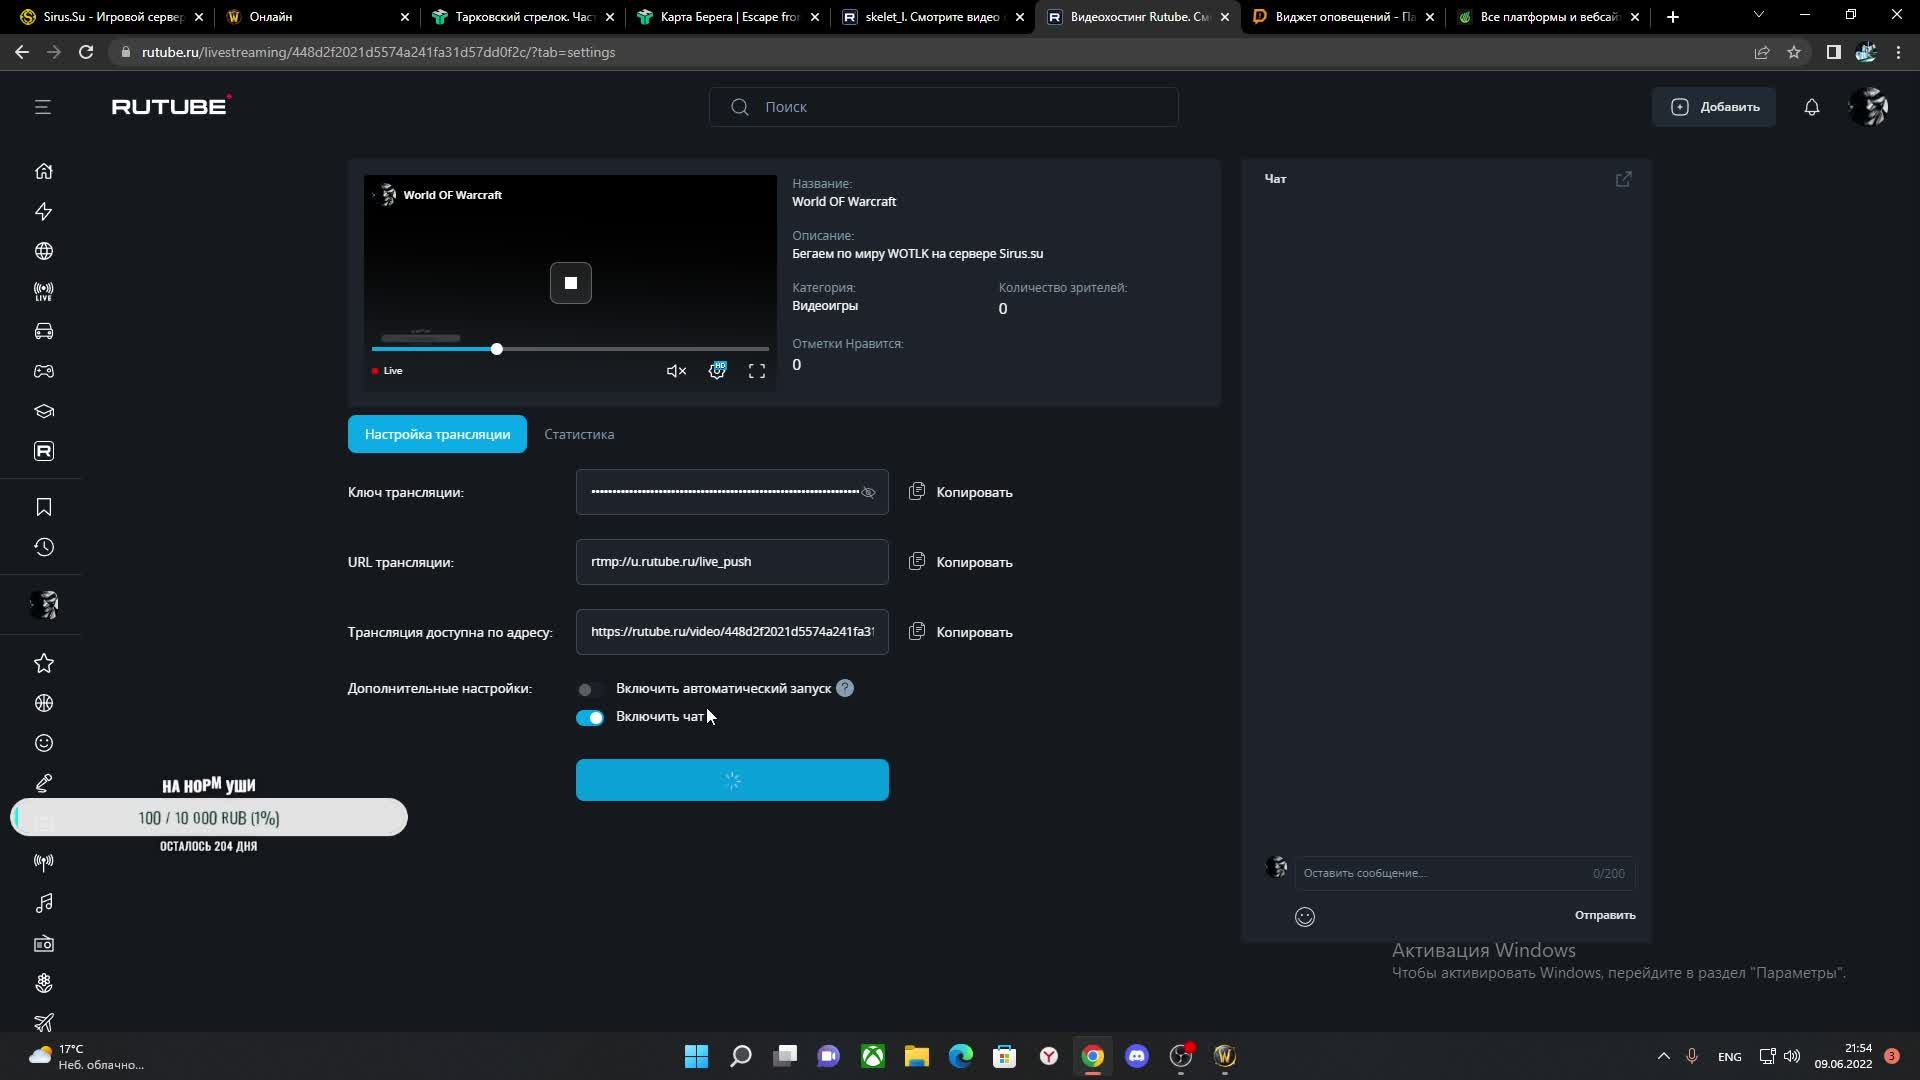Switch to the Виджет оповещений browser tab
The height and width of the screenshot is (1080, 1920).
pyautogui.click(x=1343, y=17)
